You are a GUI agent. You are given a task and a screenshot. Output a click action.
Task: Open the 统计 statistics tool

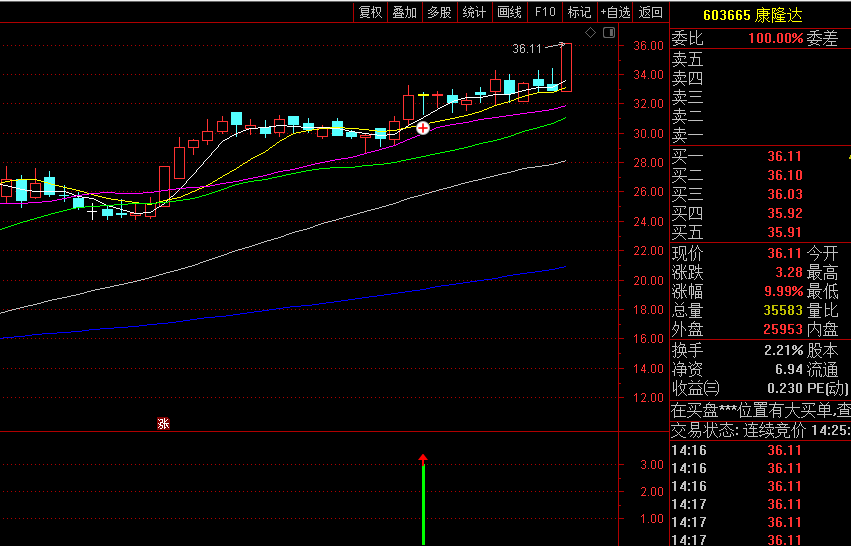(x=474, y=12)
